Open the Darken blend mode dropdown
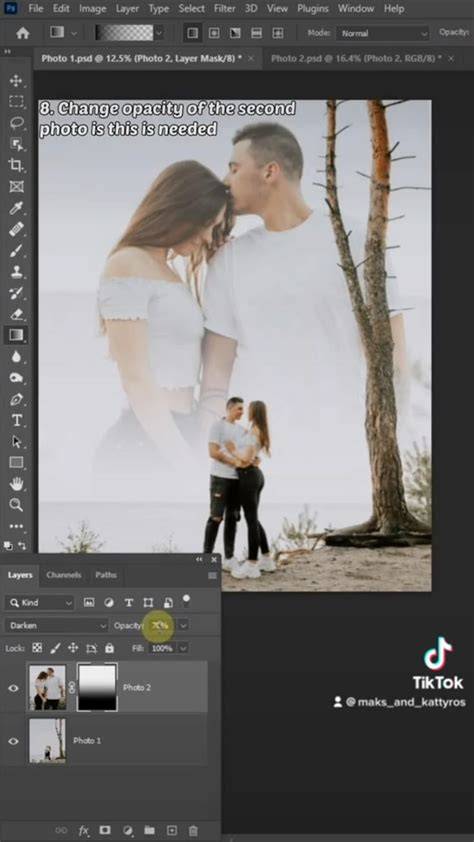 [56, 626]
